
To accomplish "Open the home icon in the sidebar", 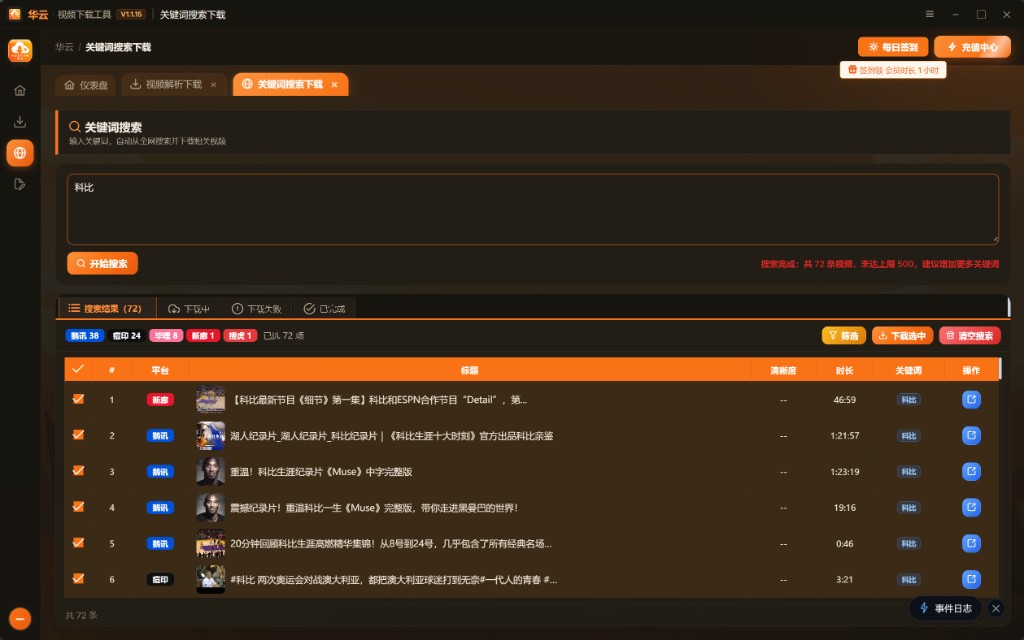I will tap(20, 90).
